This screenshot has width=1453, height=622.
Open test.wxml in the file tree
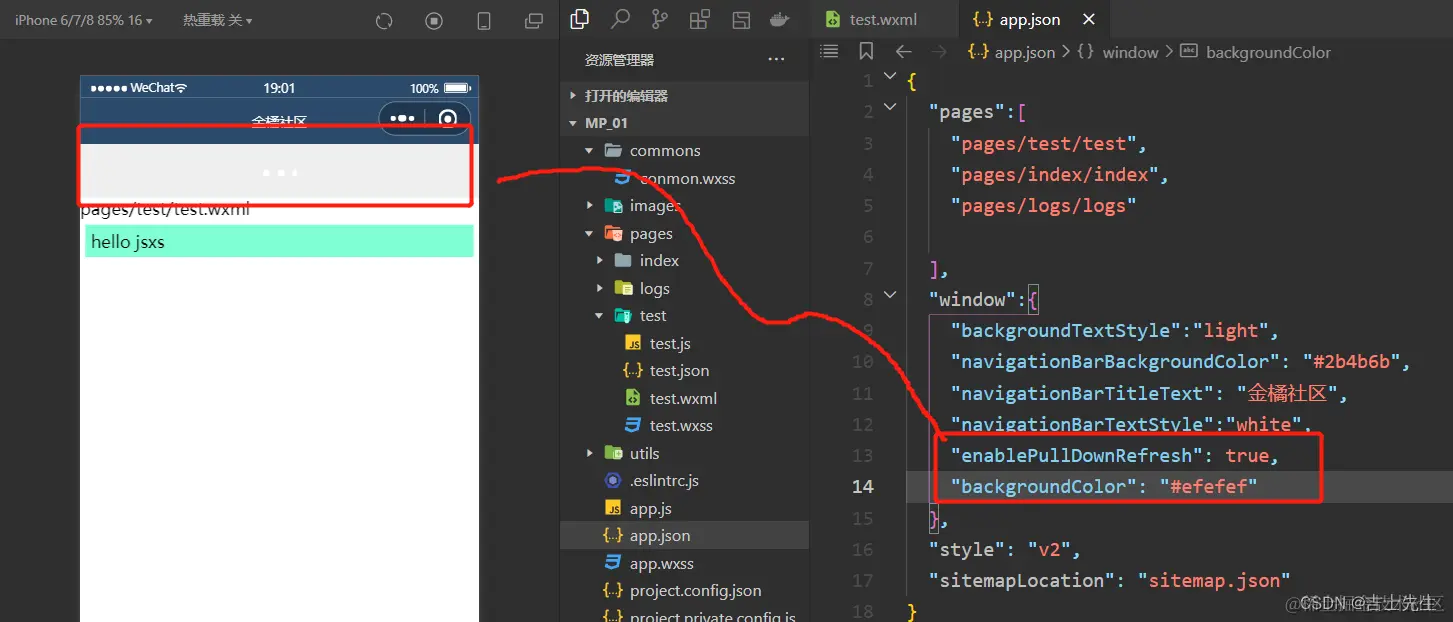[x=684, y=398]
